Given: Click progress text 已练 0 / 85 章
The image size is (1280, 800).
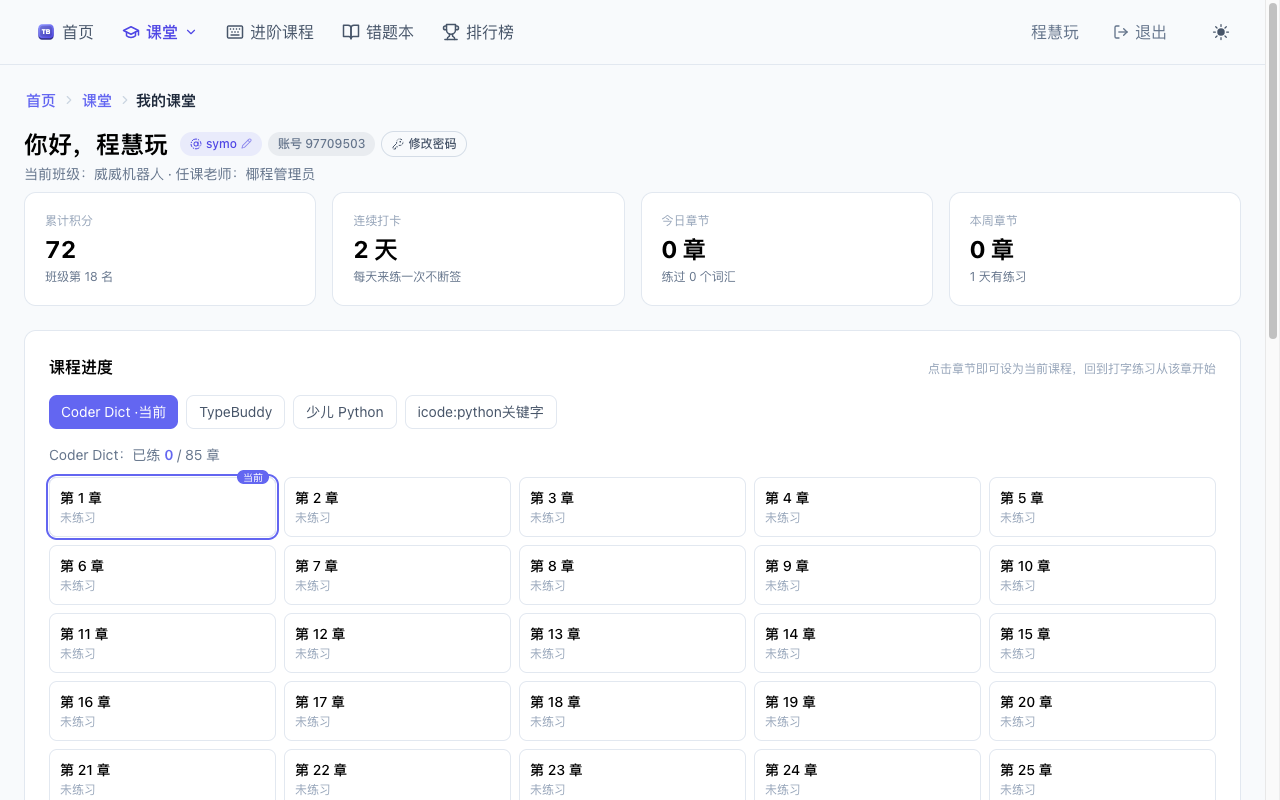Looking at the screenshot, I should click(x=176, y=455).
